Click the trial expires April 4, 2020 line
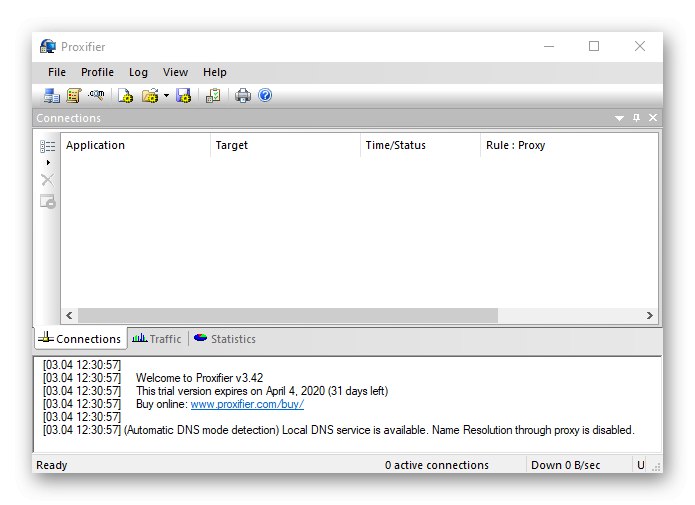Screen dimensions: 695x505 click(x=262, y=391)
